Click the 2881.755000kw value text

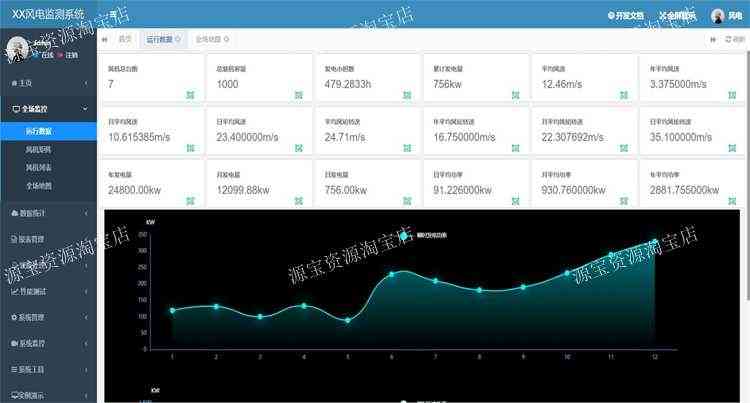[684, 190]
